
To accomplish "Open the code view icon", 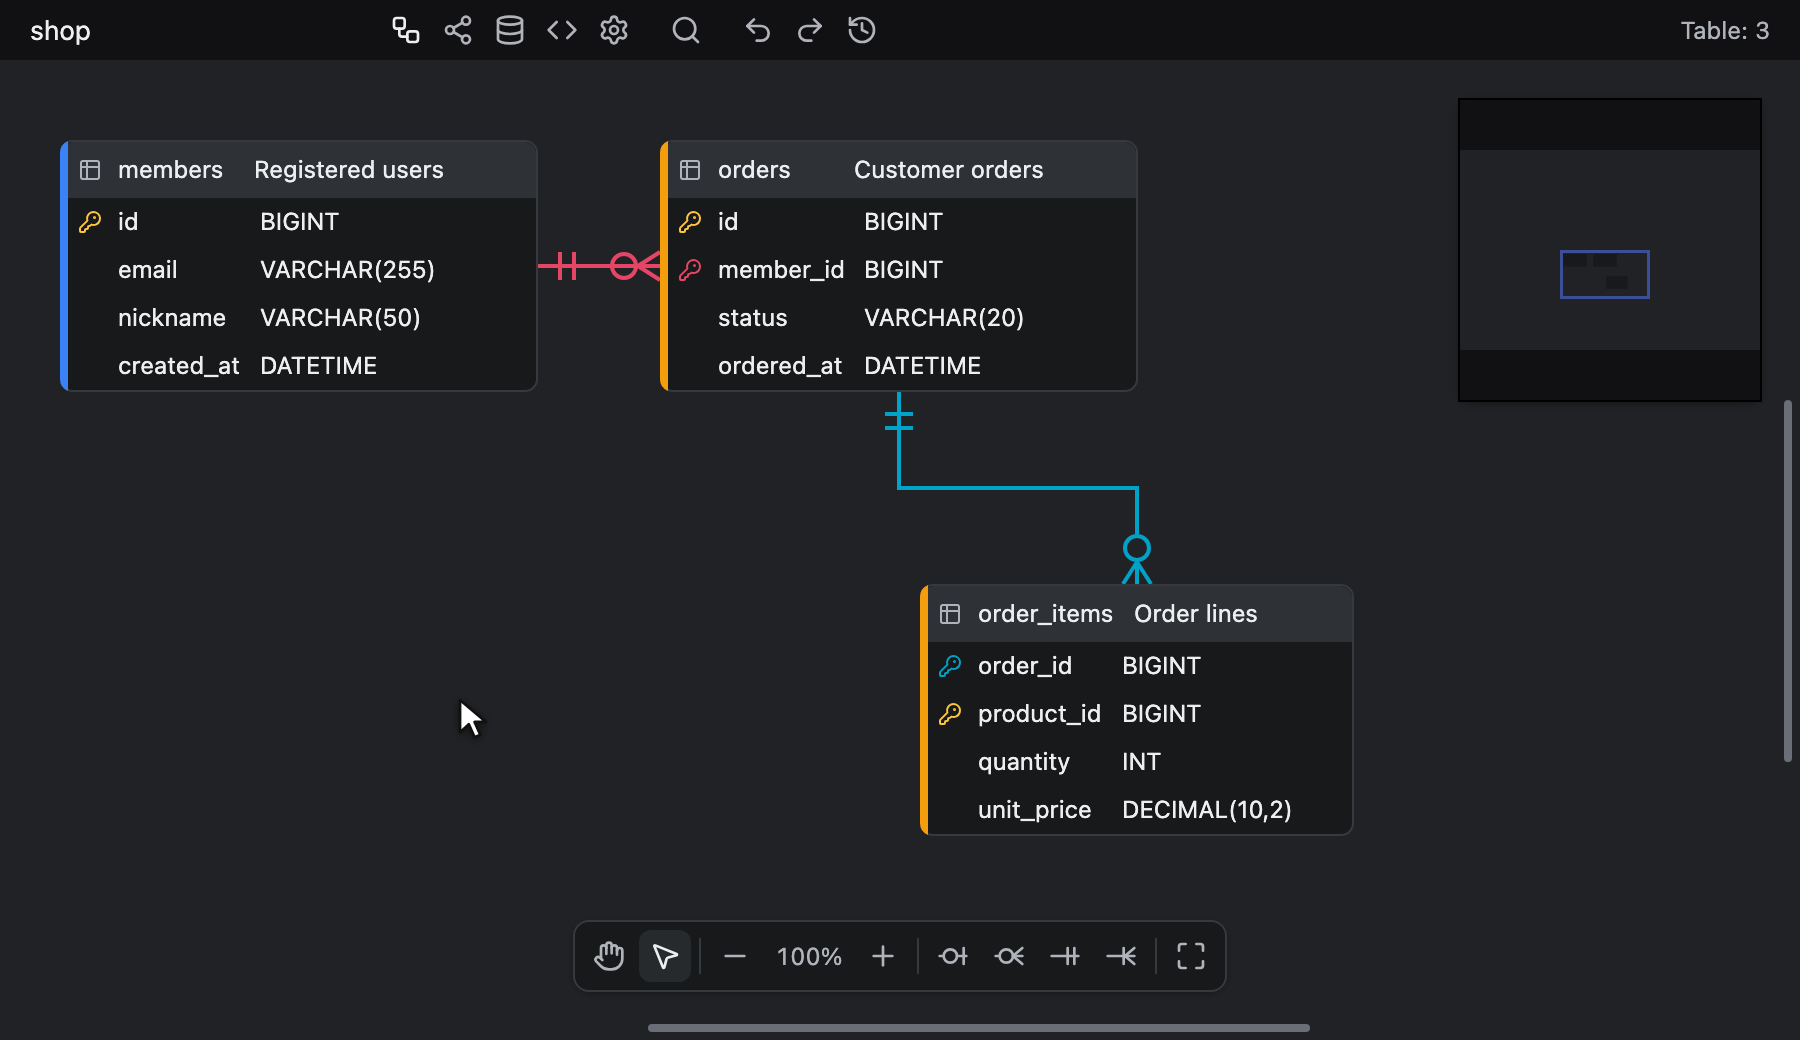I will (562, 30).
